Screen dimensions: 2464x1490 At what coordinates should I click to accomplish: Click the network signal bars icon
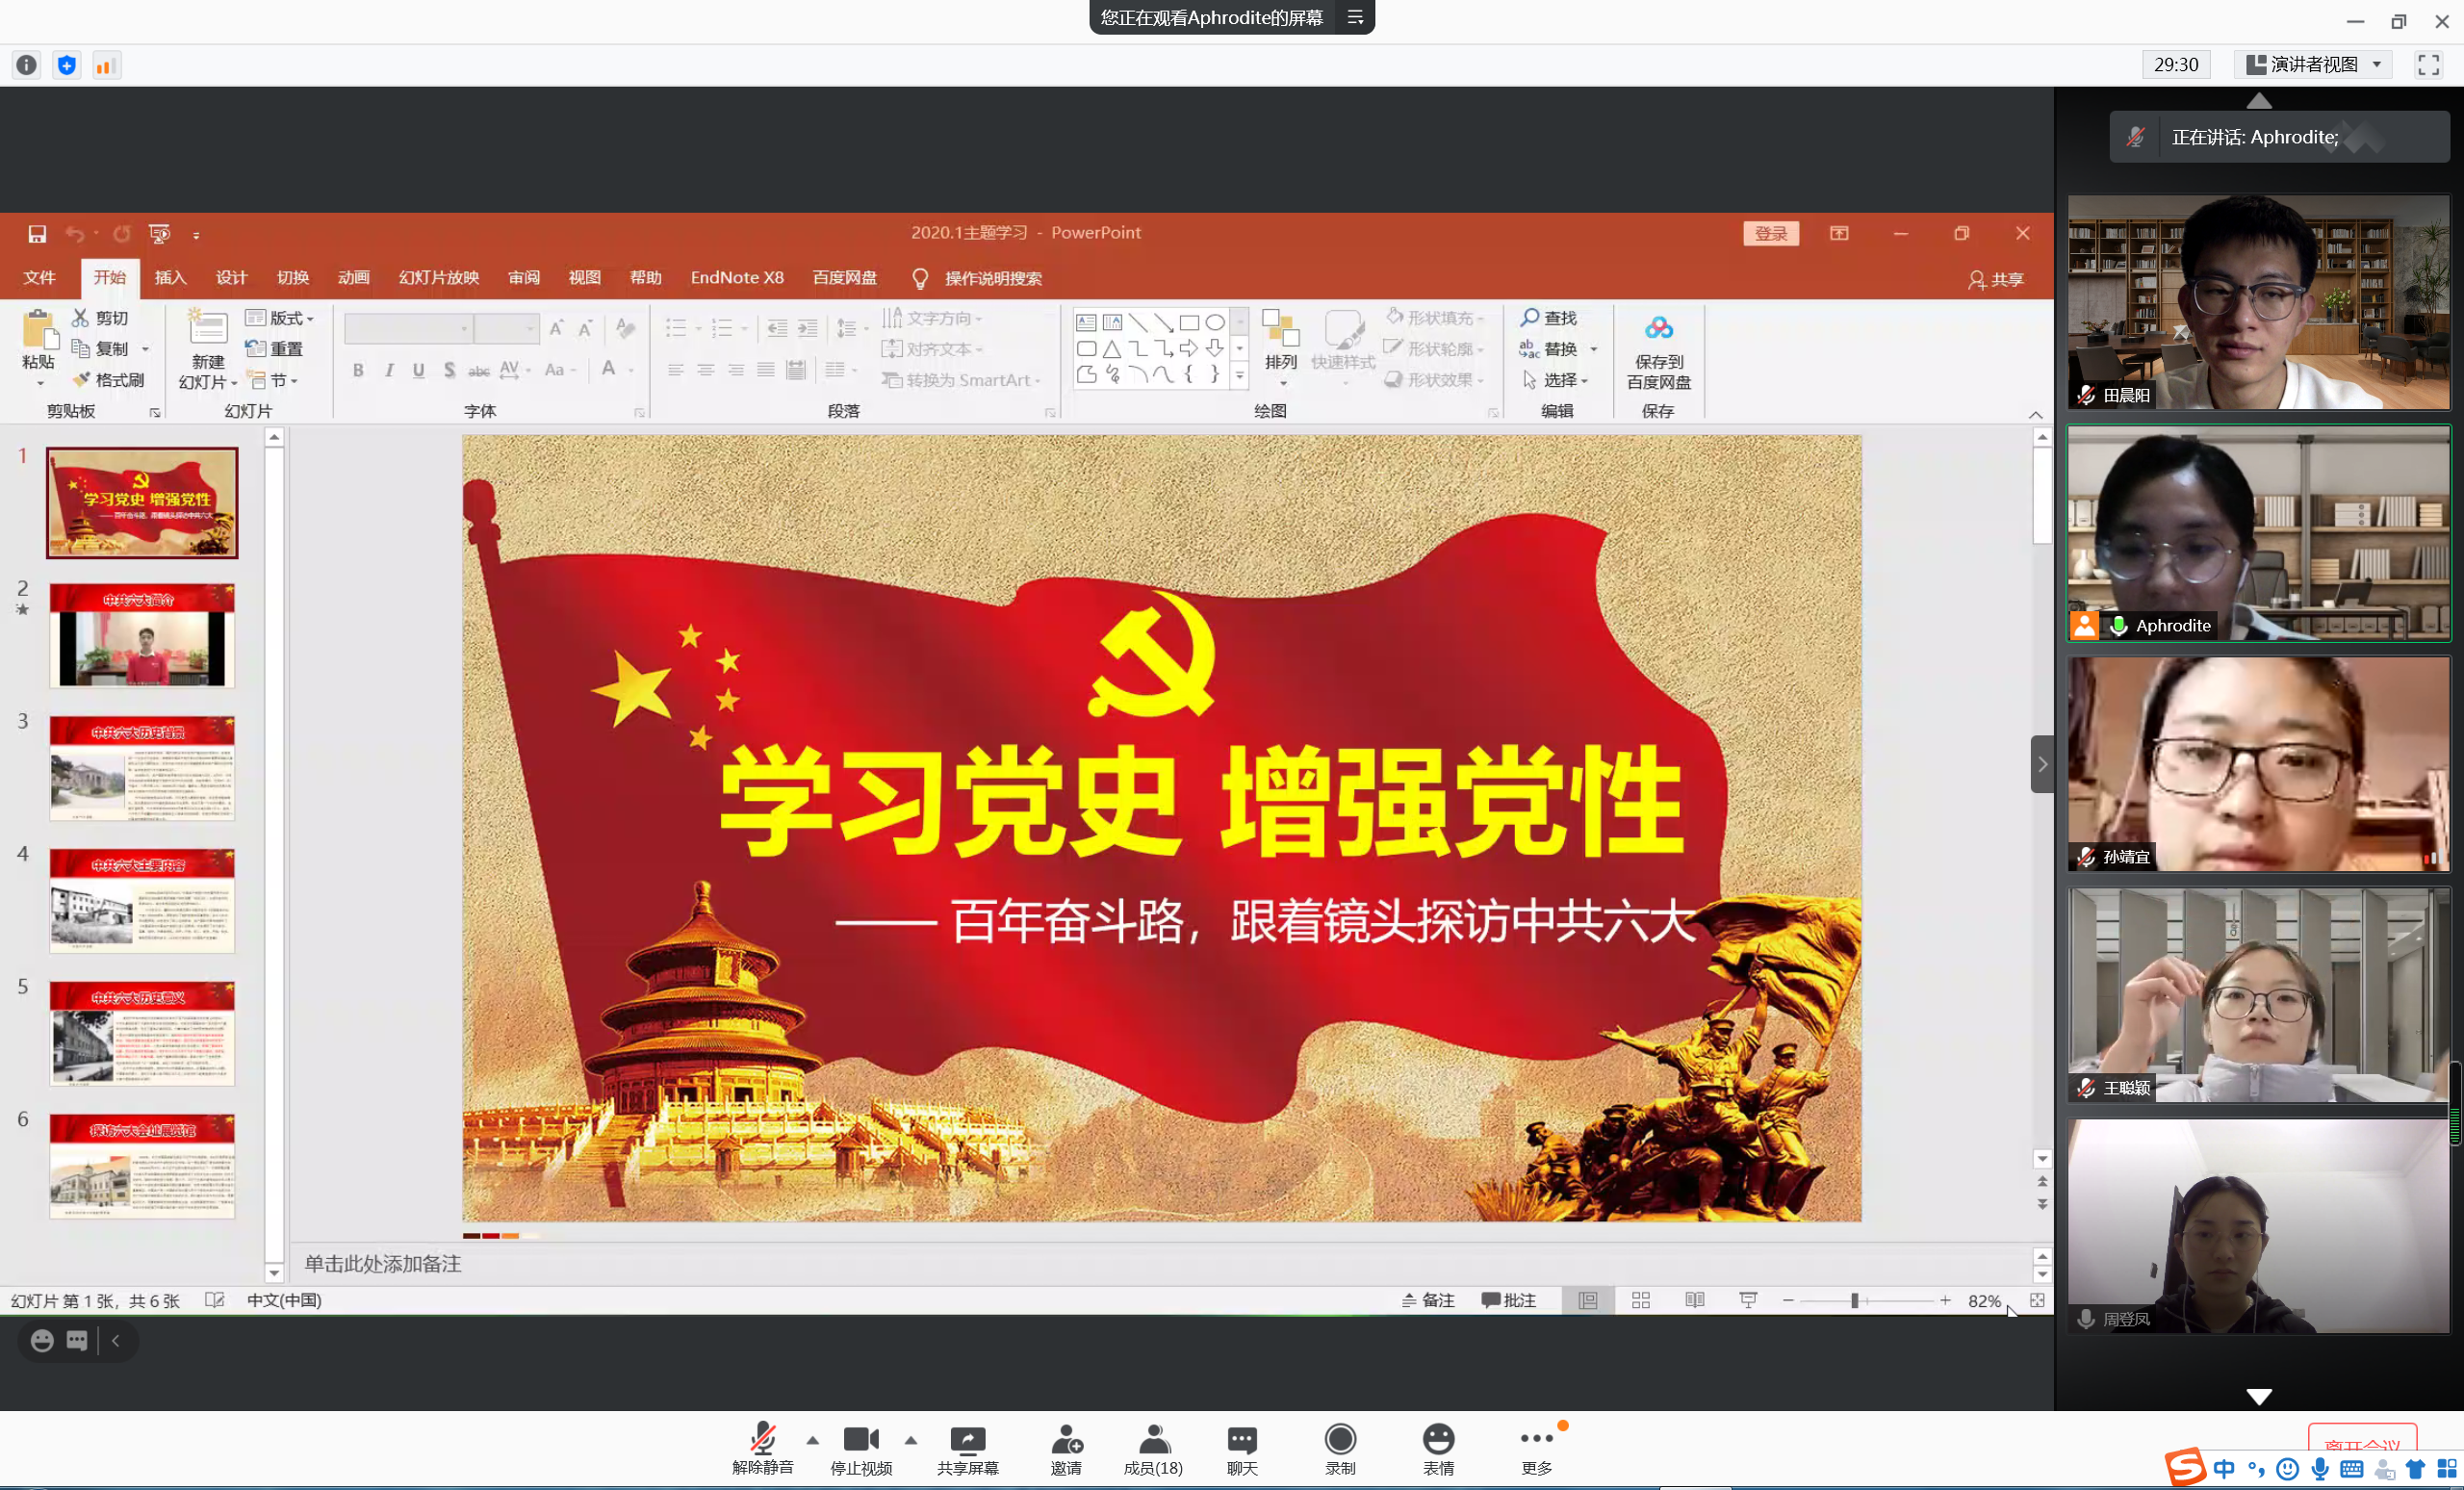click(x=106, y=65)
